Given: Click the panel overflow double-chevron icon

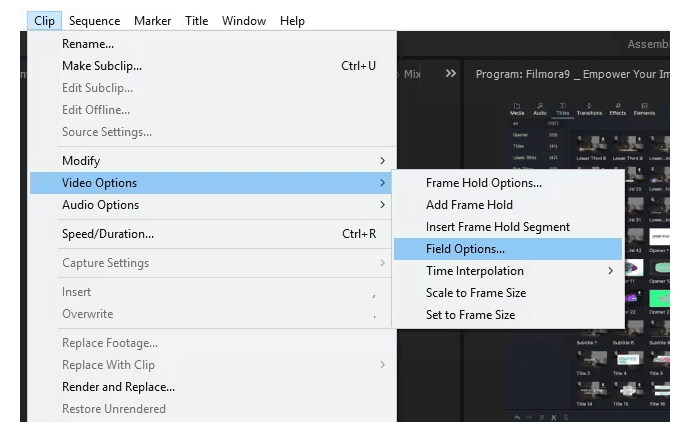Looking at the screenshot, I should (451, 74).
